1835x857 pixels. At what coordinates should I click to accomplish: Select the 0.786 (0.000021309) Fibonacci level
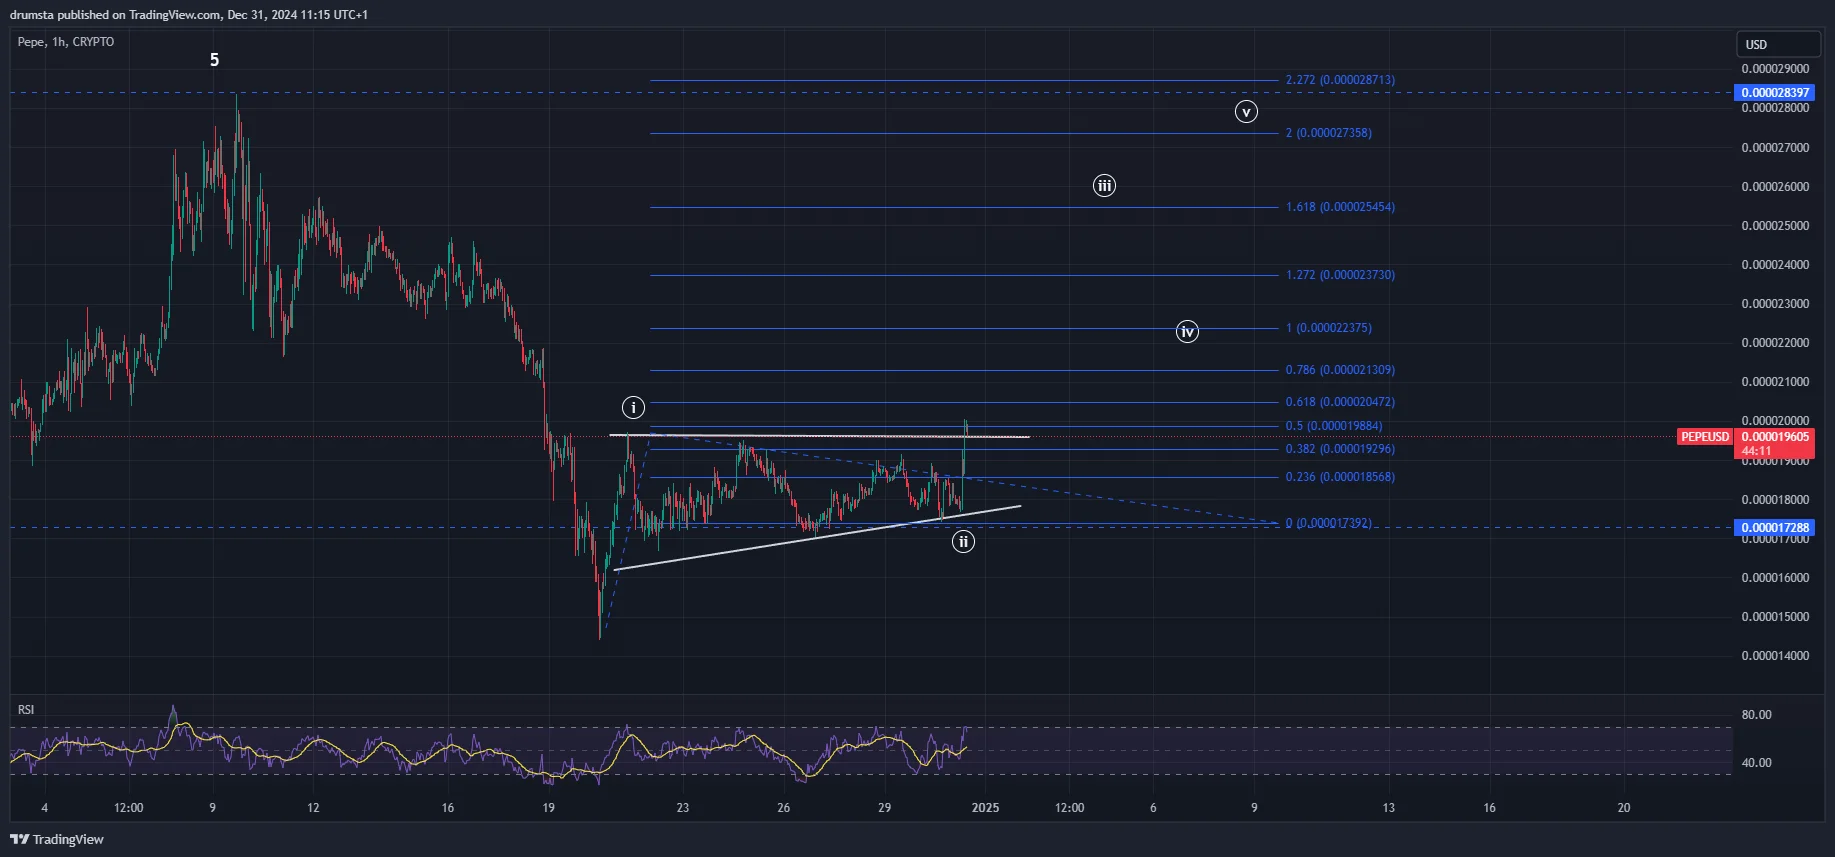(1340, 370)
